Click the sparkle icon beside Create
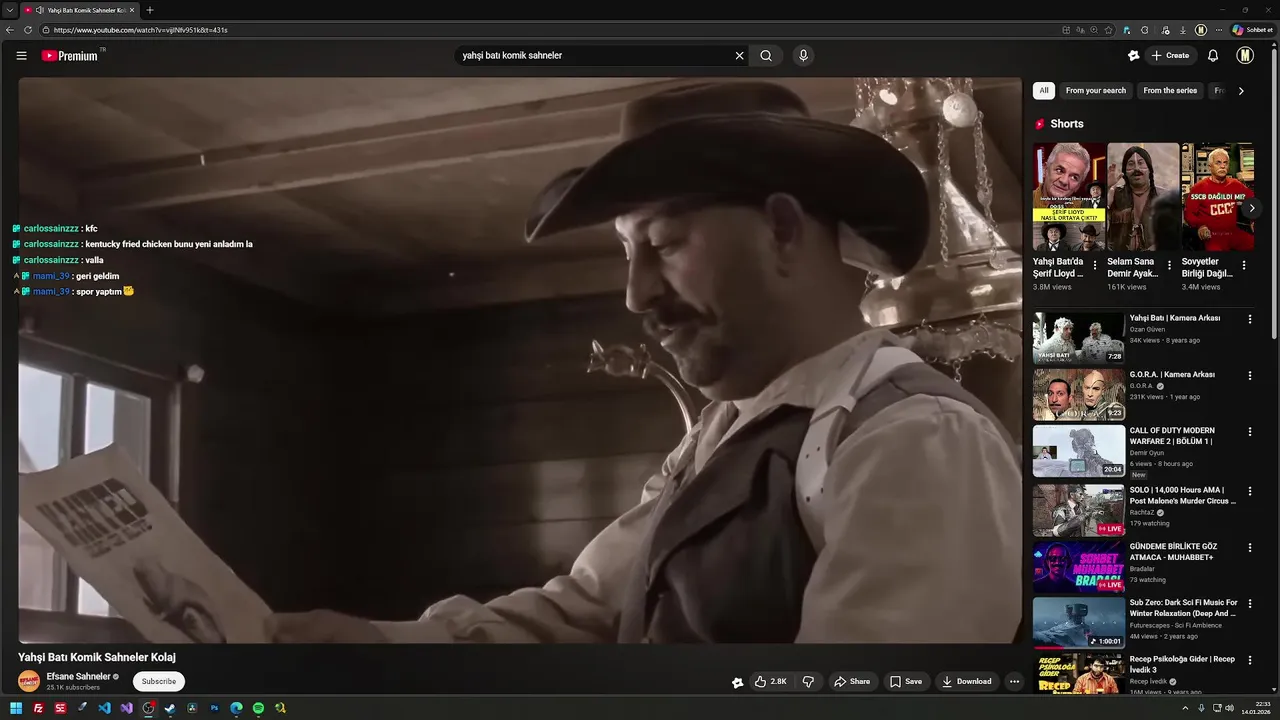The image size is (1280, 720). tap(1133, 56)
